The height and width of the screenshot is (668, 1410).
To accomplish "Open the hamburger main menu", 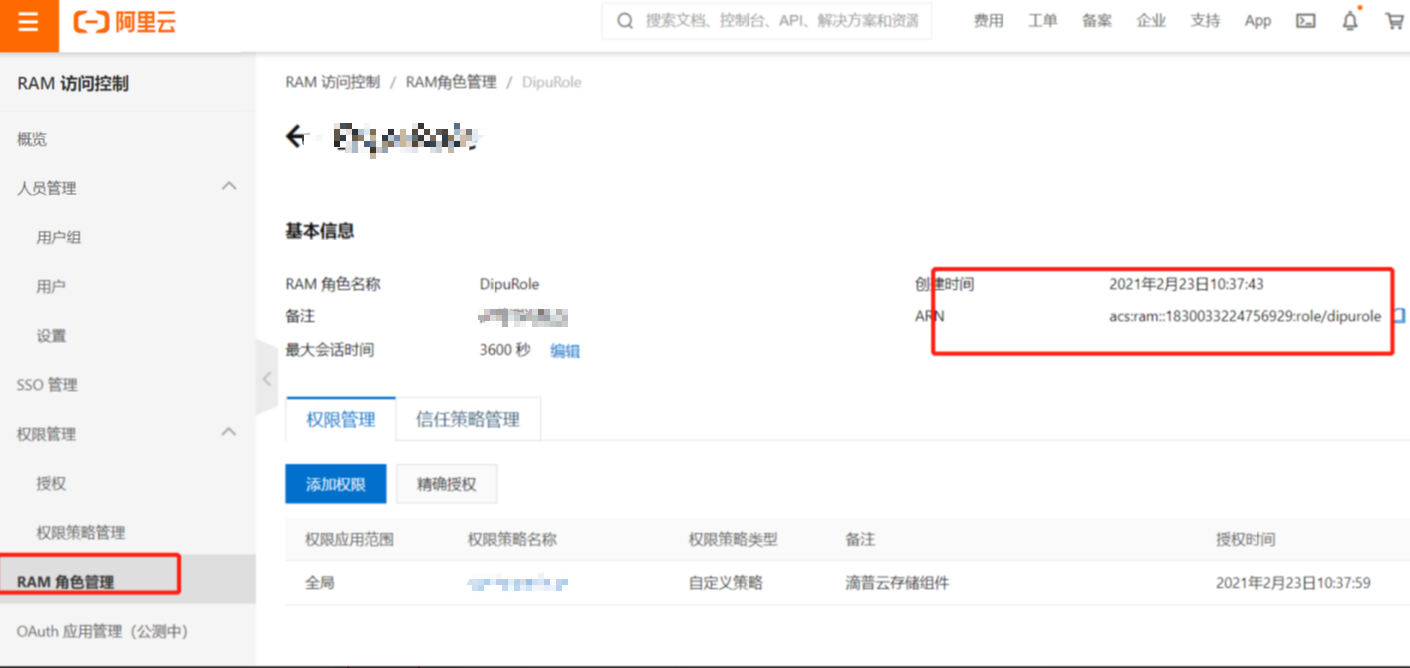I will pos(29,24).
